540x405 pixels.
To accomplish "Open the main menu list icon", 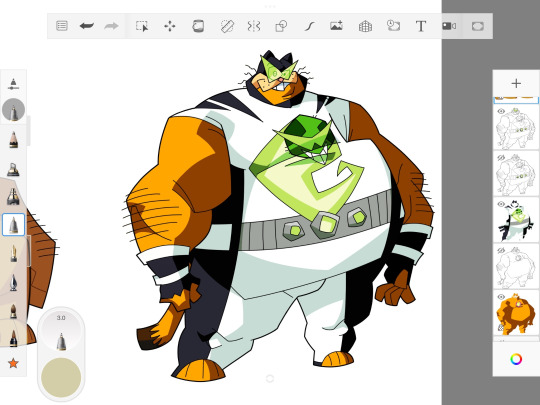I will click(x=62, y=26).
